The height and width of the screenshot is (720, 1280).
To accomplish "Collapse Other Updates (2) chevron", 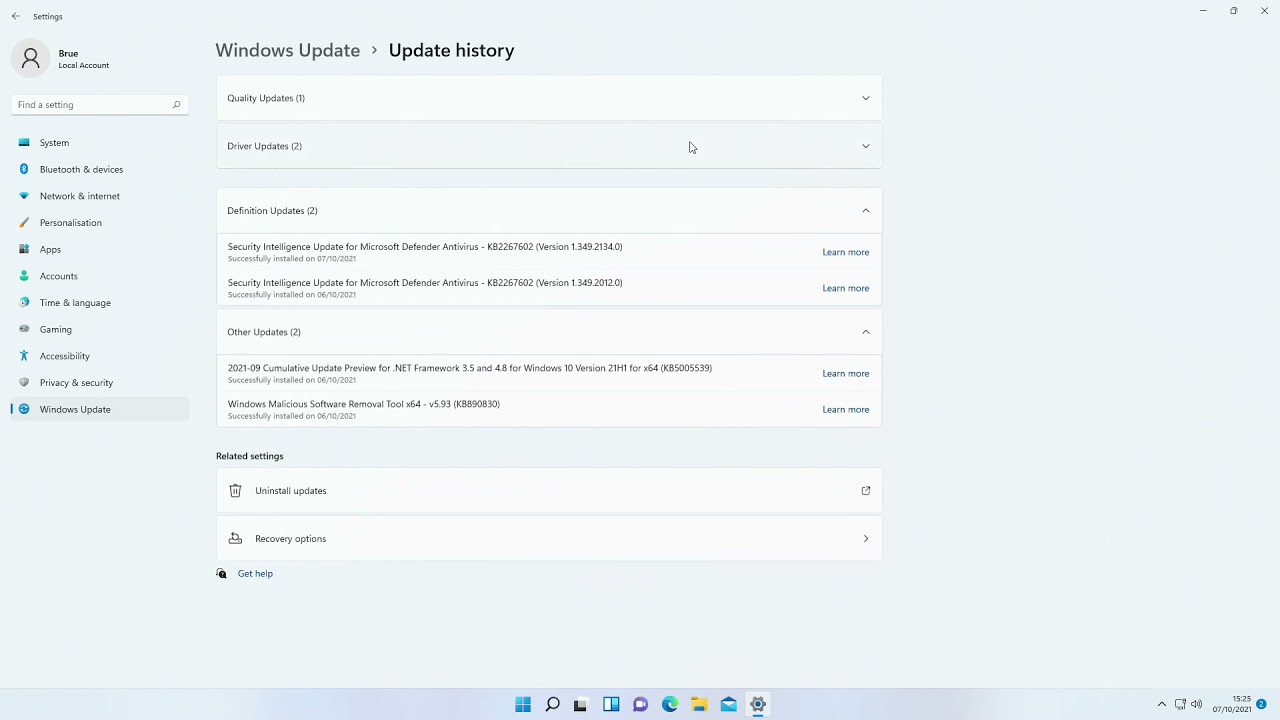I will [x=866, y=332].
